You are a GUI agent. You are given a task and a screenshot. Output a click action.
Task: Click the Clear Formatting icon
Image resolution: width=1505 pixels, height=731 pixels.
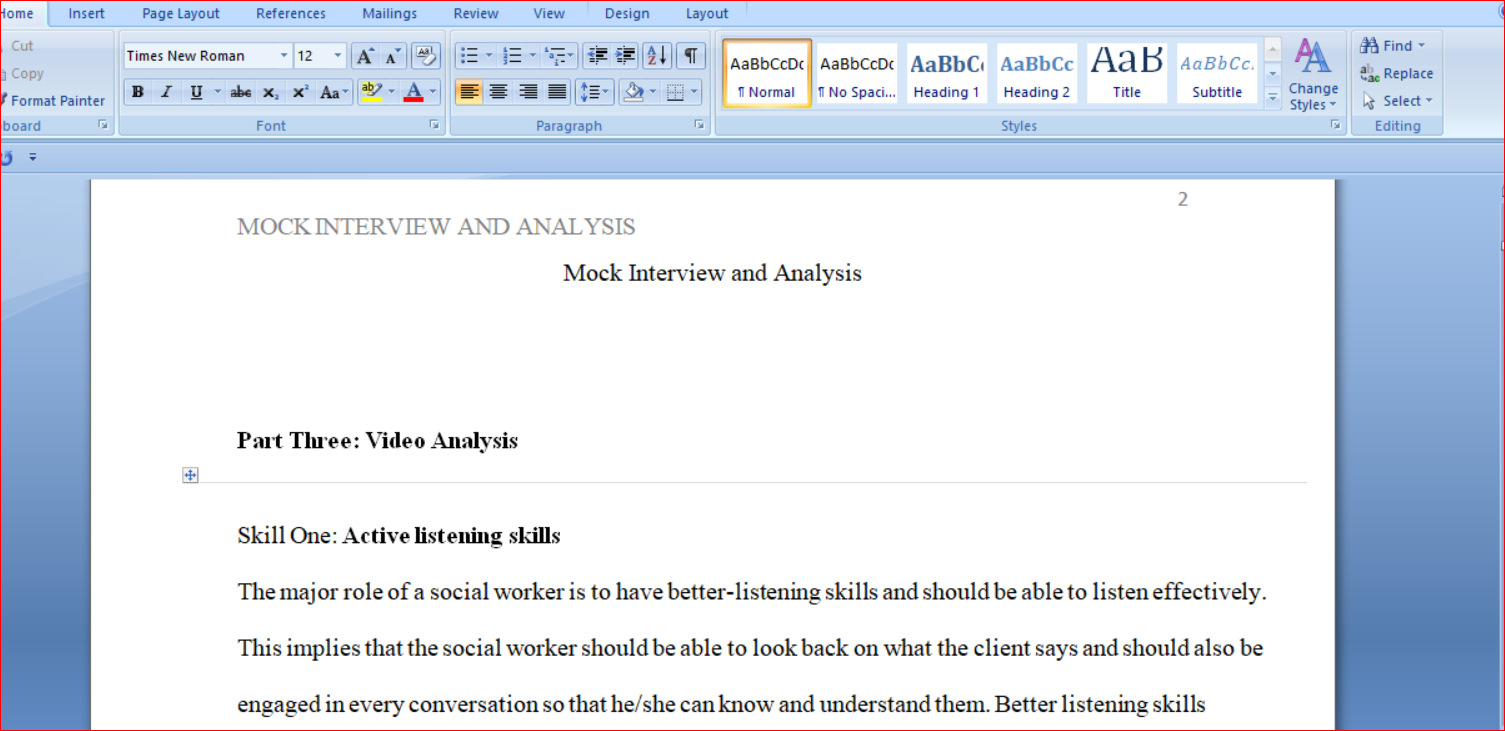[x=426, y=56]
